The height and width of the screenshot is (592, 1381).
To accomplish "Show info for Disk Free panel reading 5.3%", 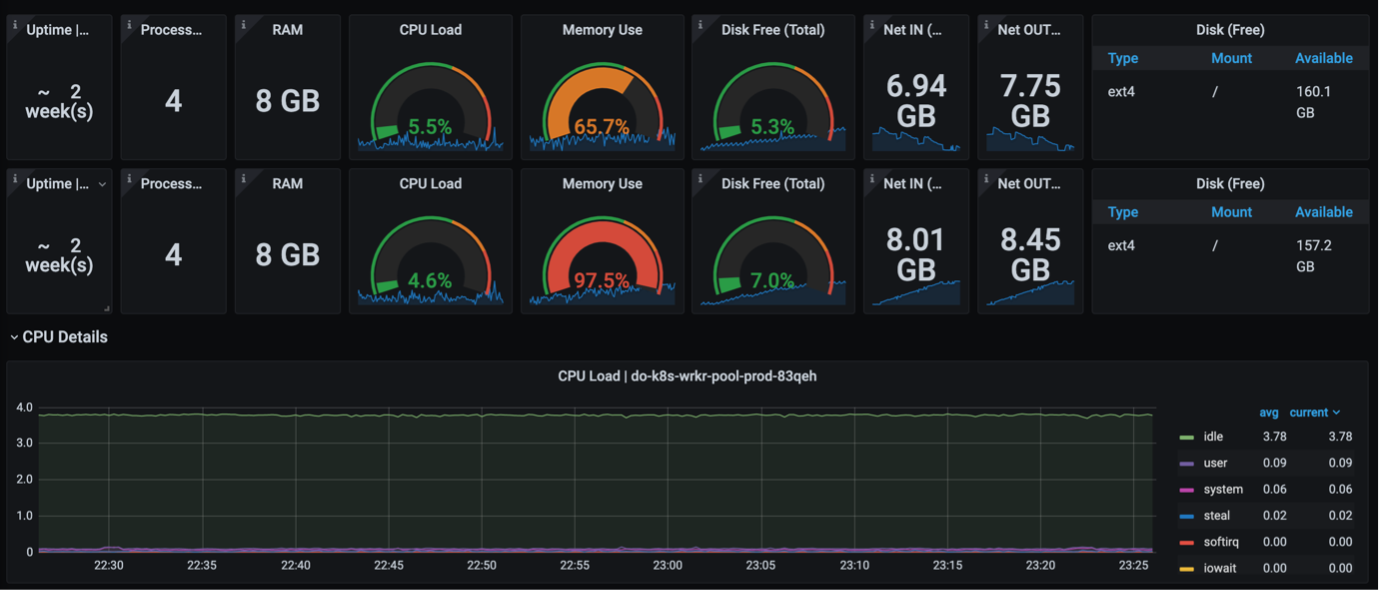I will [701, 24].
